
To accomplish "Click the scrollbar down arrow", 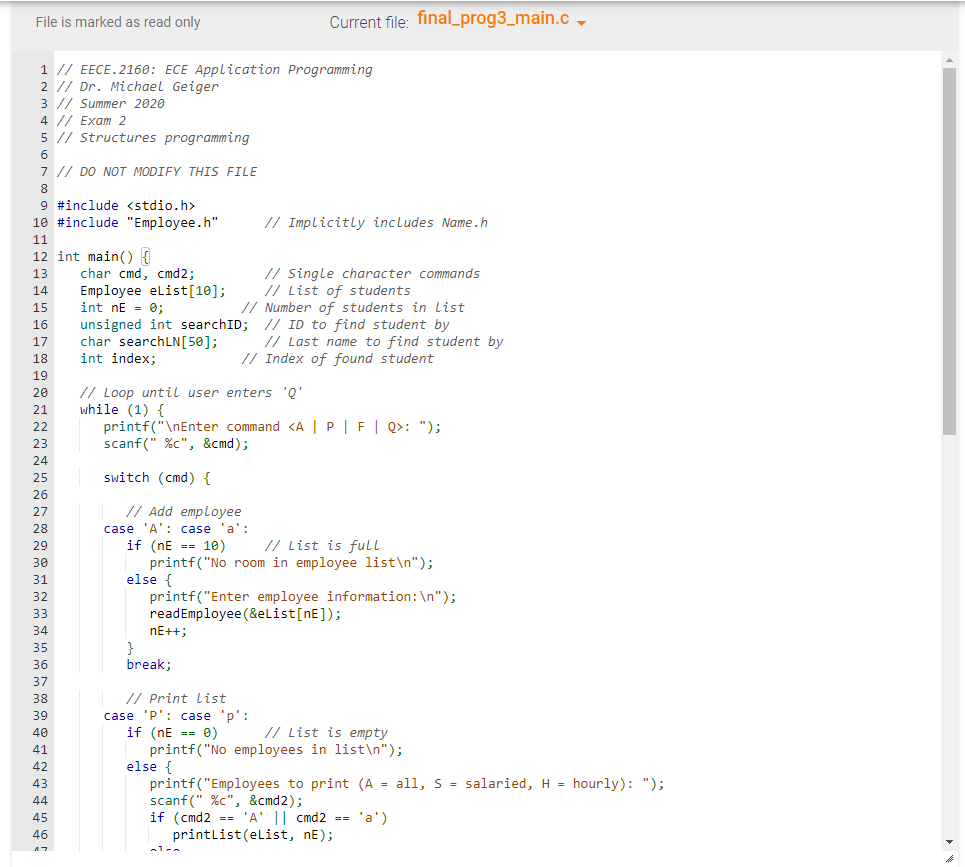I will 950,843.
